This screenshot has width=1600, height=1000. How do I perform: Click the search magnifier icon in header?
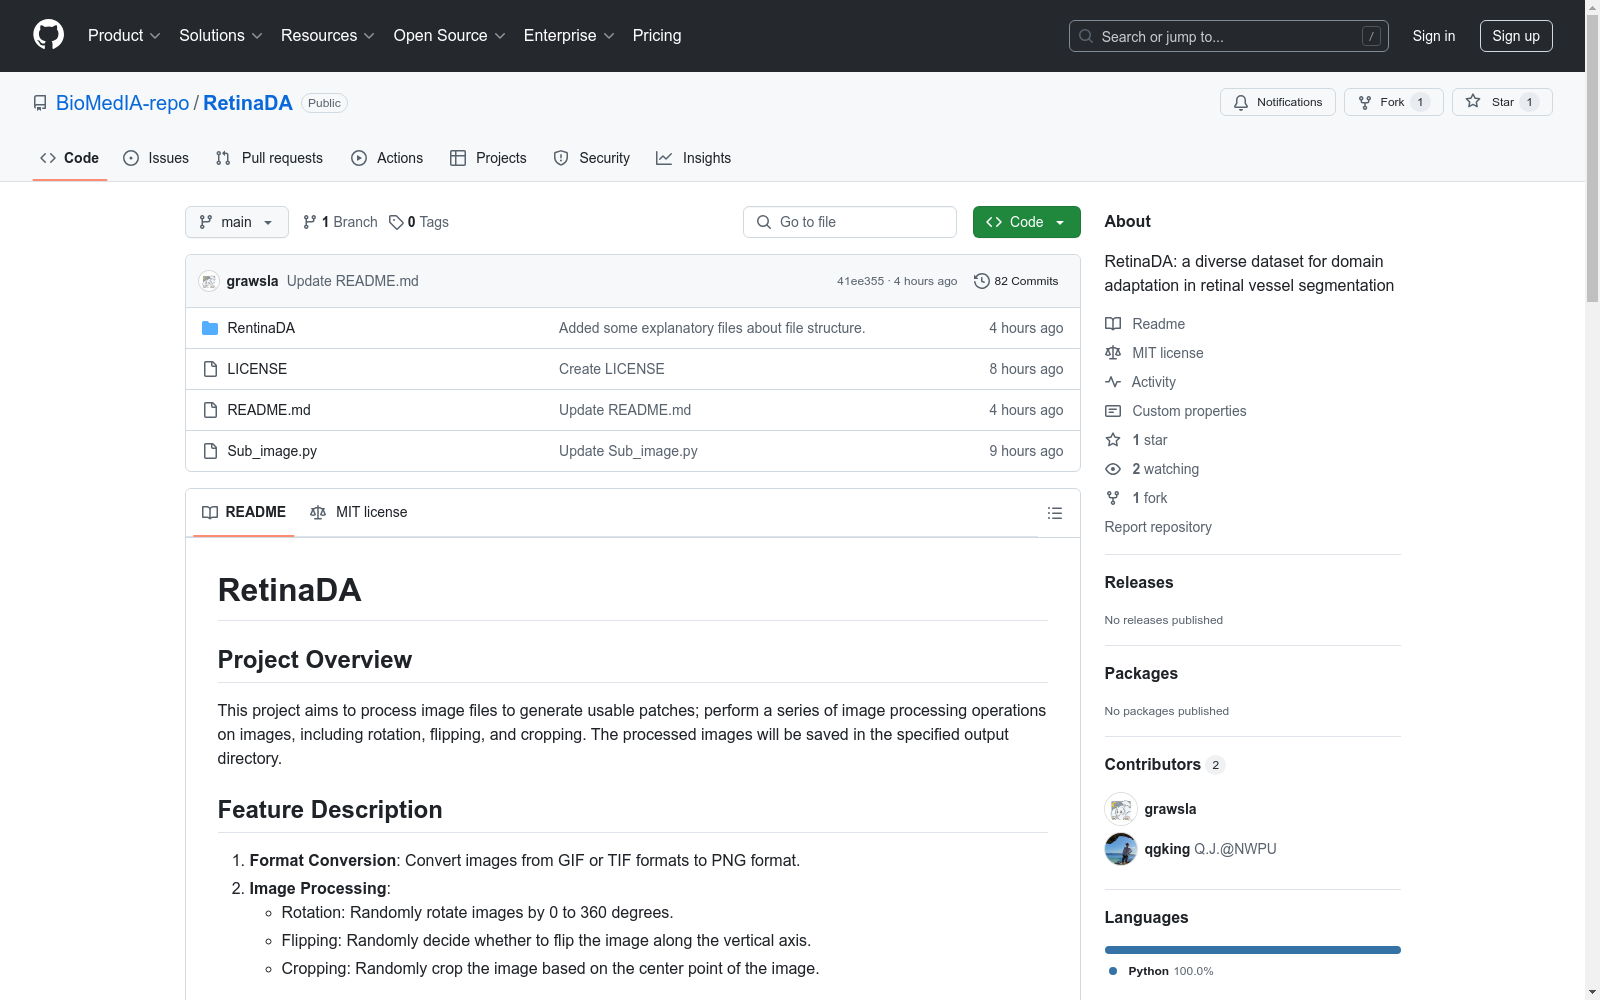(x=1086, y=36)
